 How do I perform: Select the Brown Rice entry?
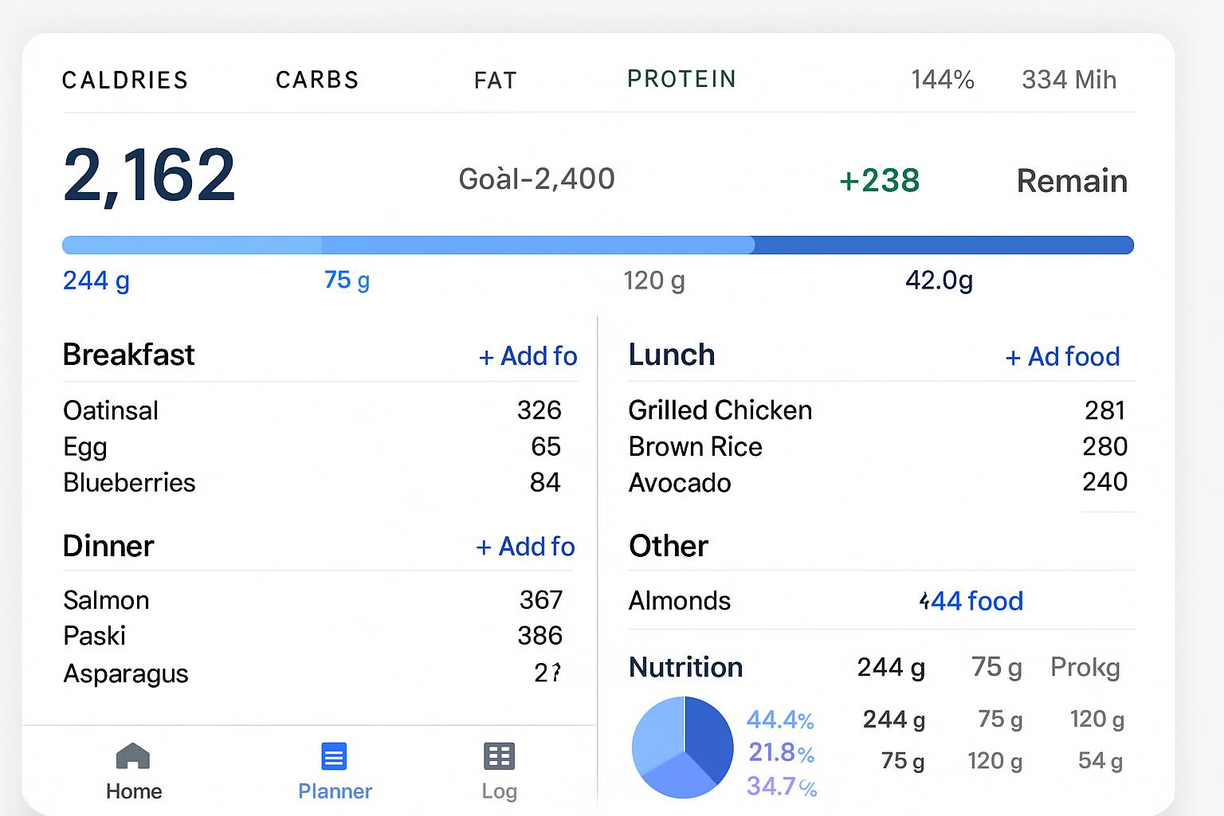click(695, 447)
